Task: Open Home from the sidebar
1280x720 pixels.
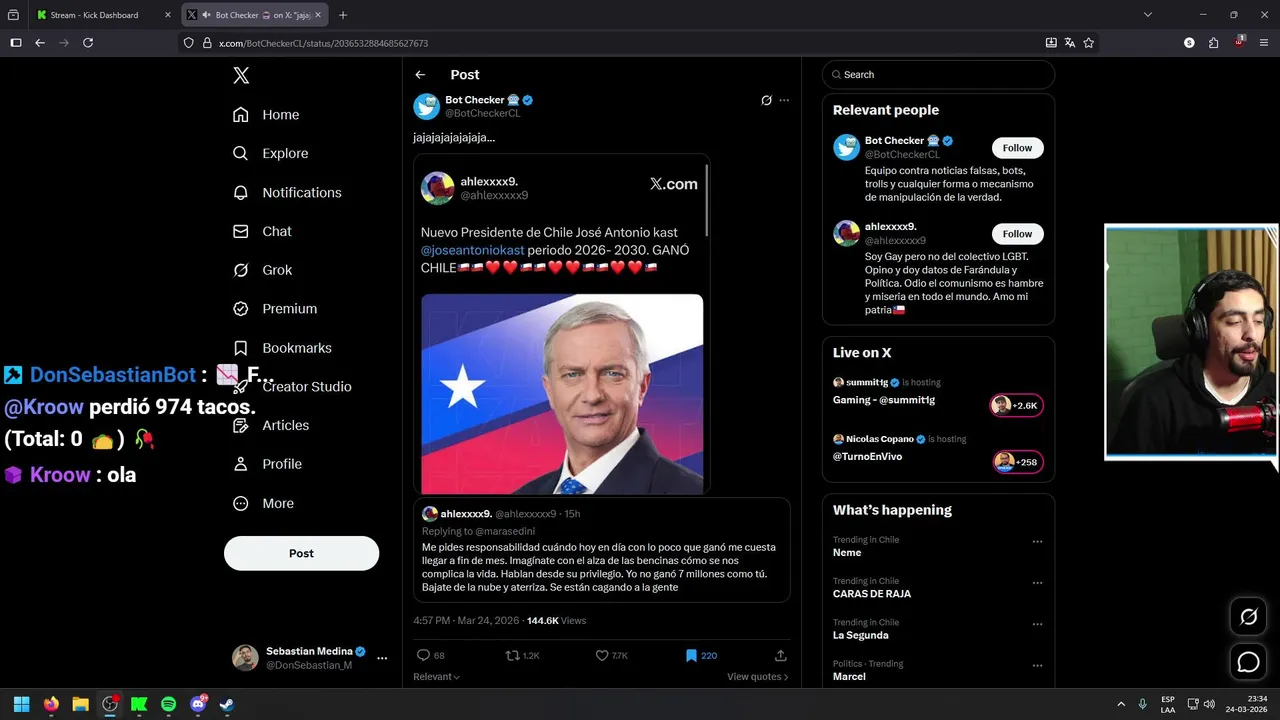Action: pos(266,115)
